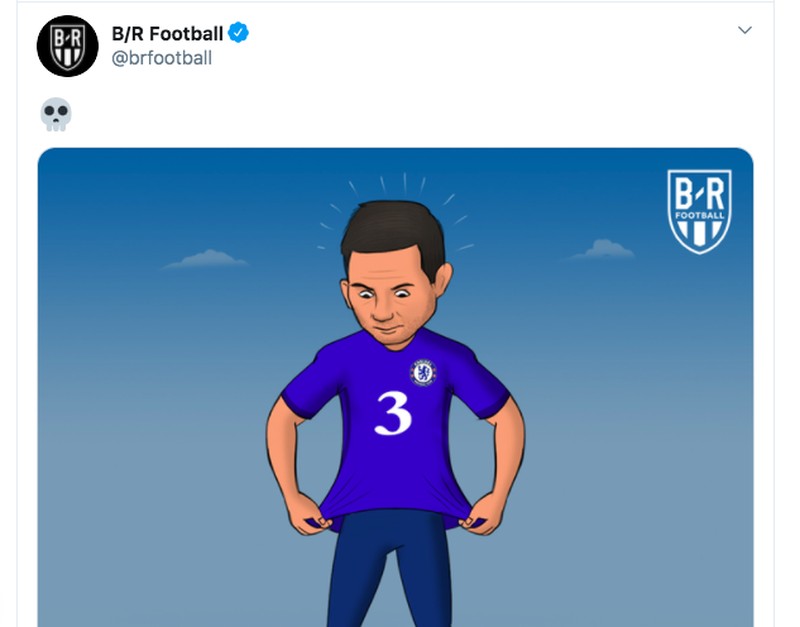Click the player's hand on the left side
Image resolution: width=800 pixels, height=627 pixels.
click(x=303, y=510)
